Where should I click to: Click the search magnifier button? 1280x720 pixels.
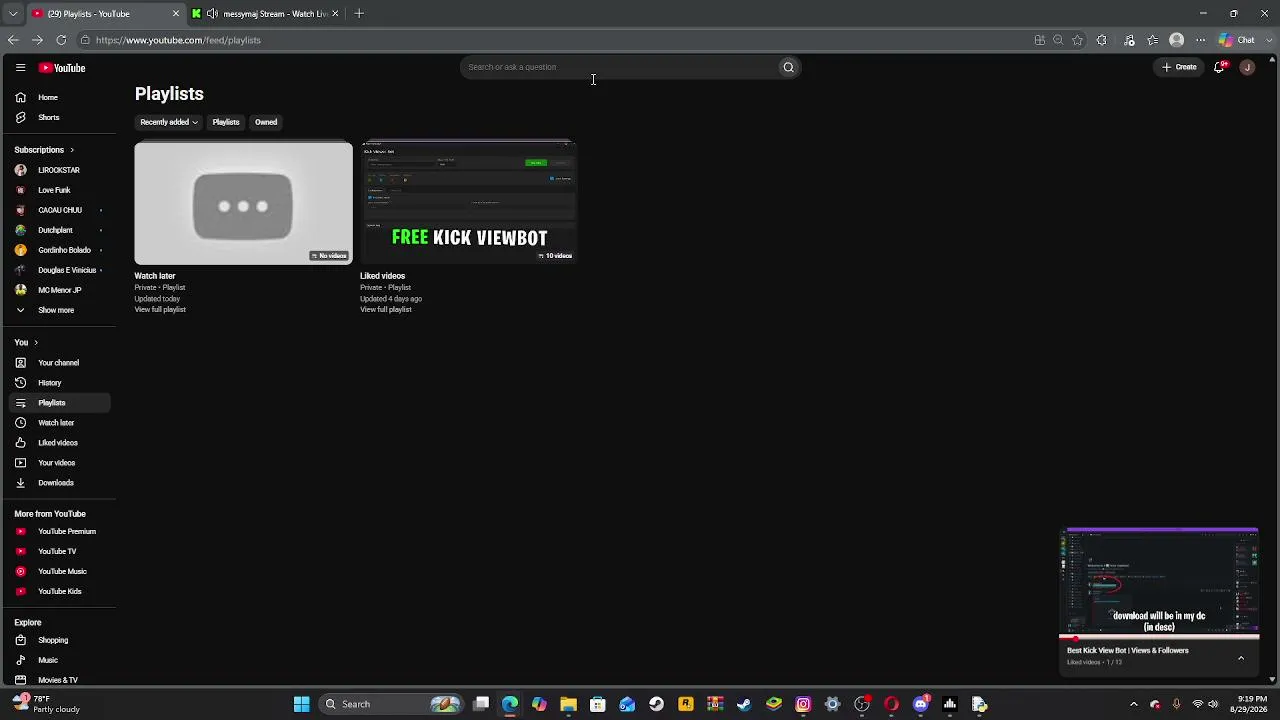[788, 67]
